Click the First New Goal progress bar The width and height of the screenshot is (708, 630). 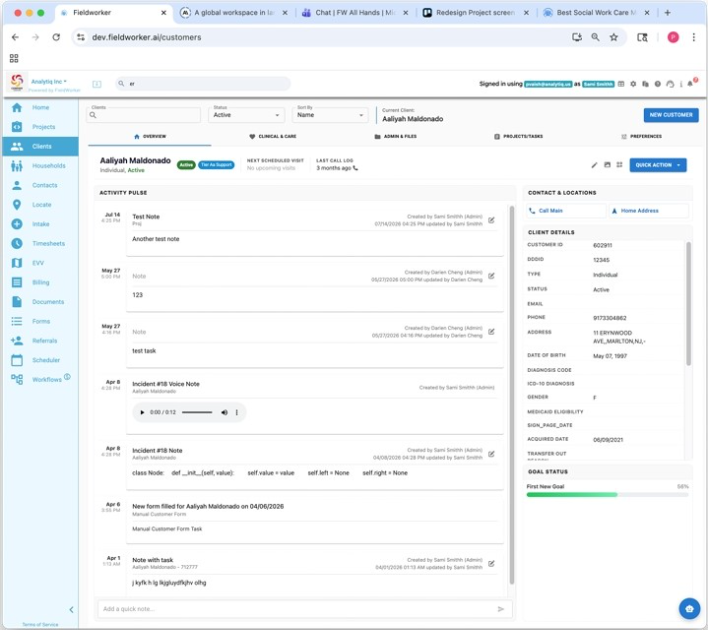pyautogui.click(x=607, y=495)
